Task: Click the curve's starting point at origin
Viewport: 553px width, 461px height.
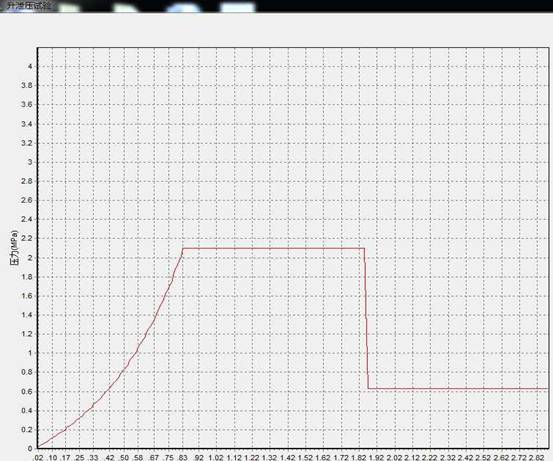Action: coord(38,447)
